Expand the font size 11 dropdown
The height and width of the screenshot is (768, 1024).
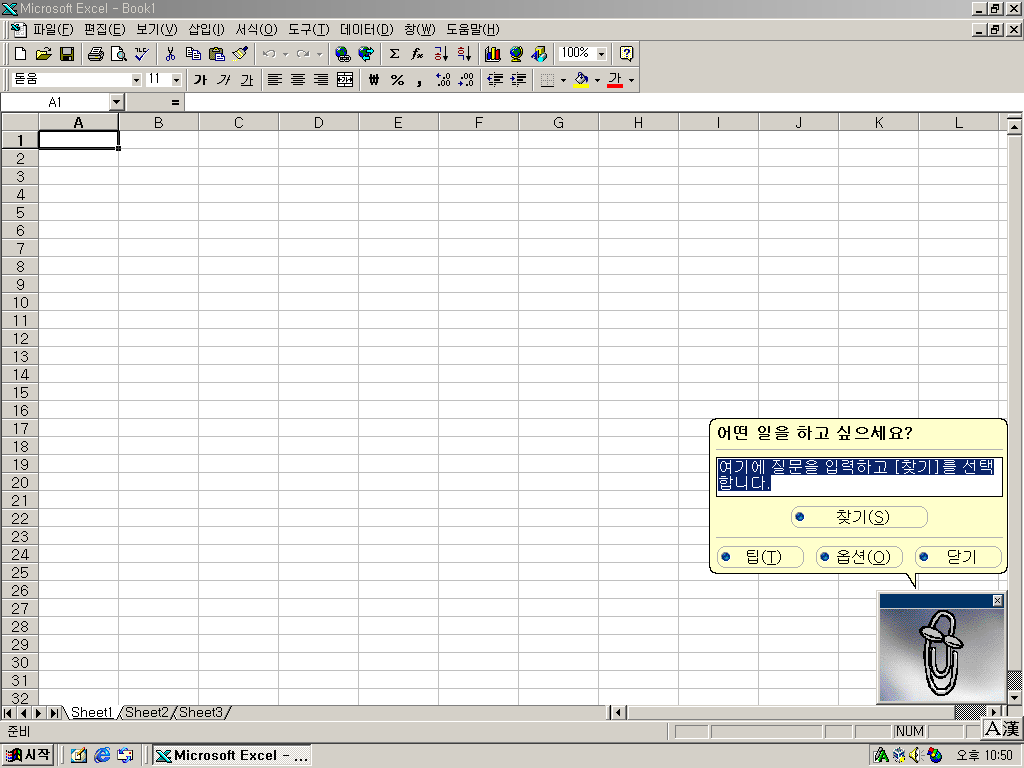(x=176, y=80)
